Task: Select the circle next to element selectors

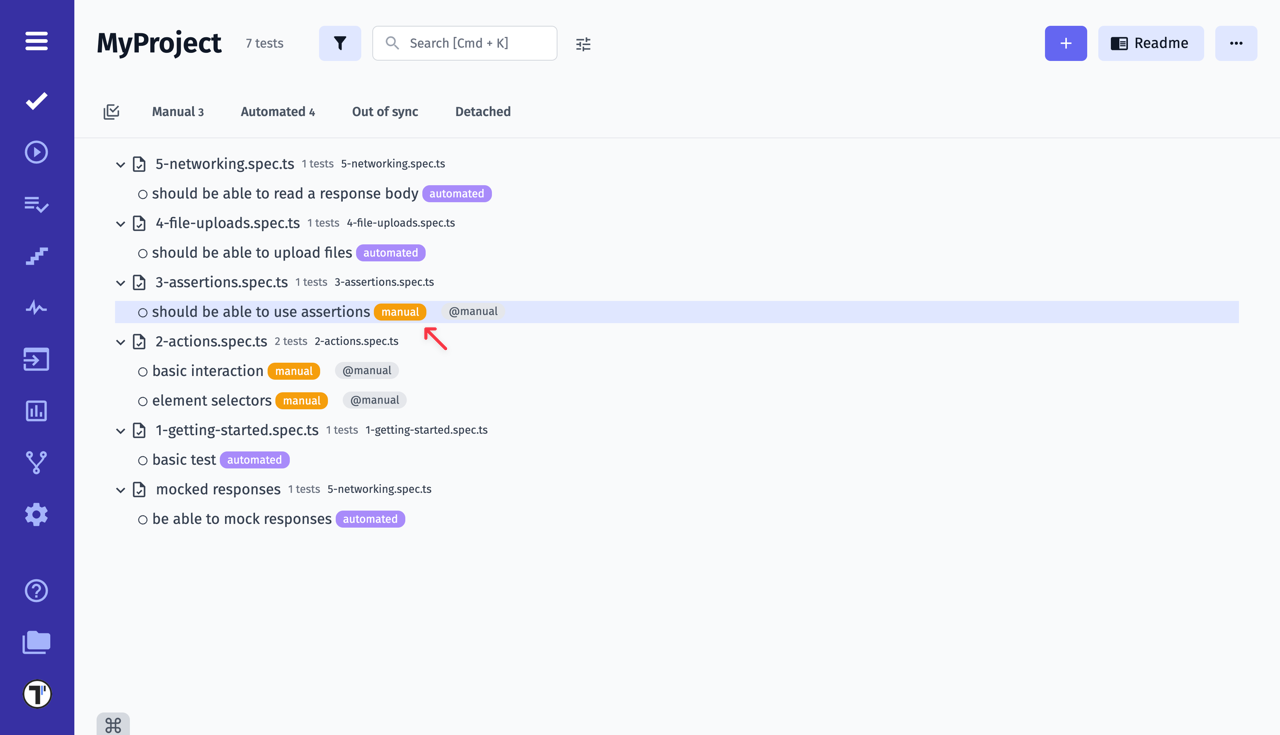Action: click(x=143, y=400)
